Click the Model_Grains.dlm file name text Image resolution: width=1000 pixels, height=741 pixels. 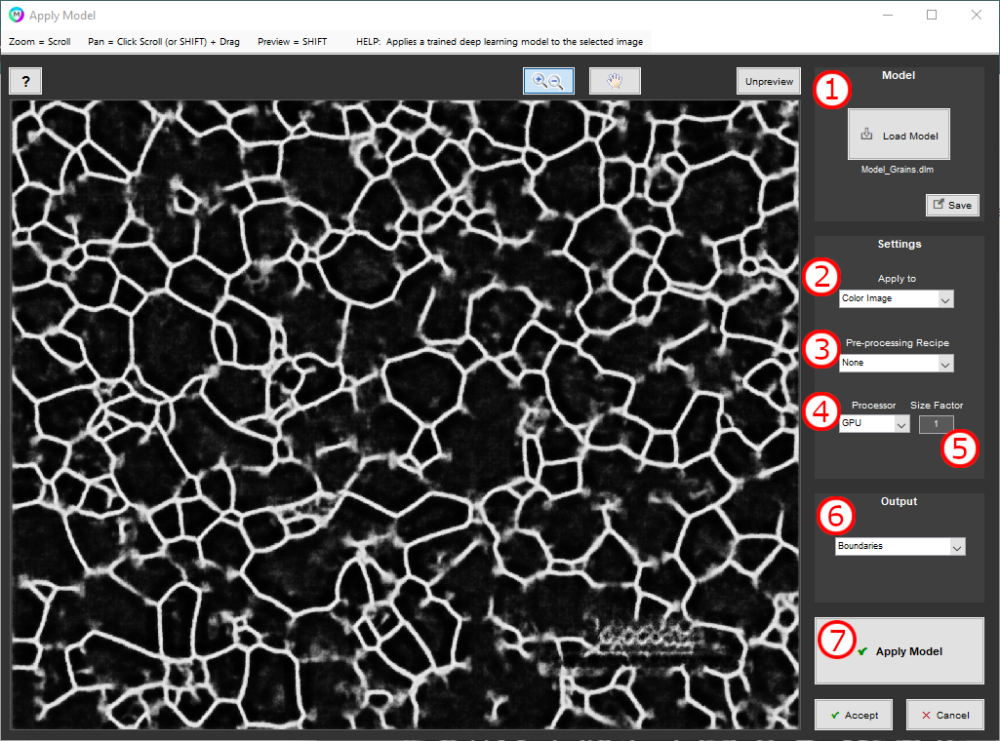pyautogui.click(x=897, y=170)
